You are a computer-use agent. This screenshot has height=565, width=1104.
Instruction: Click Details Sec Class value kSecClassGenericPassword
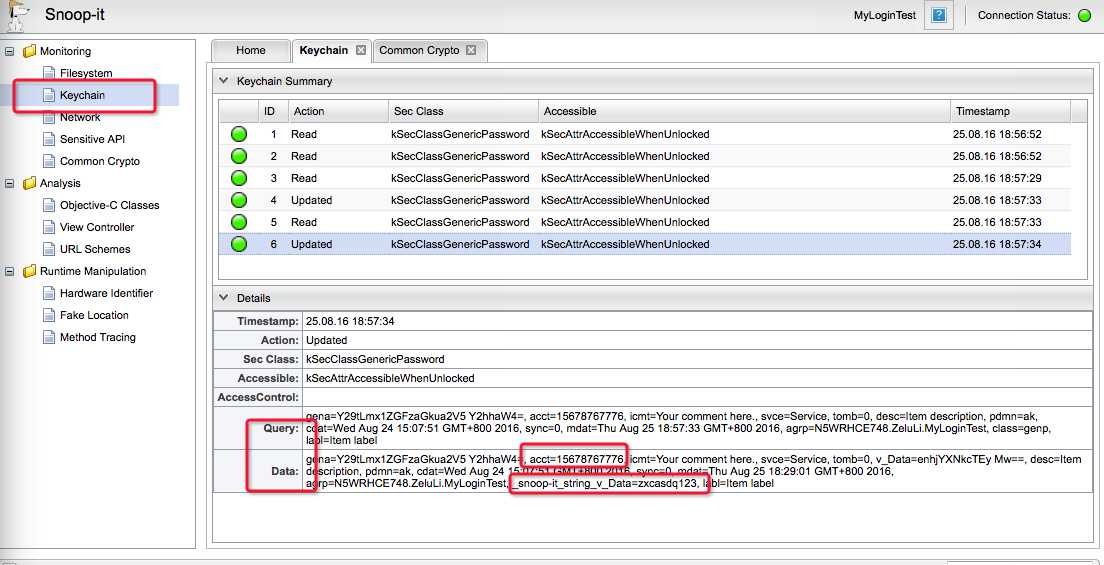tap(375, 359)
